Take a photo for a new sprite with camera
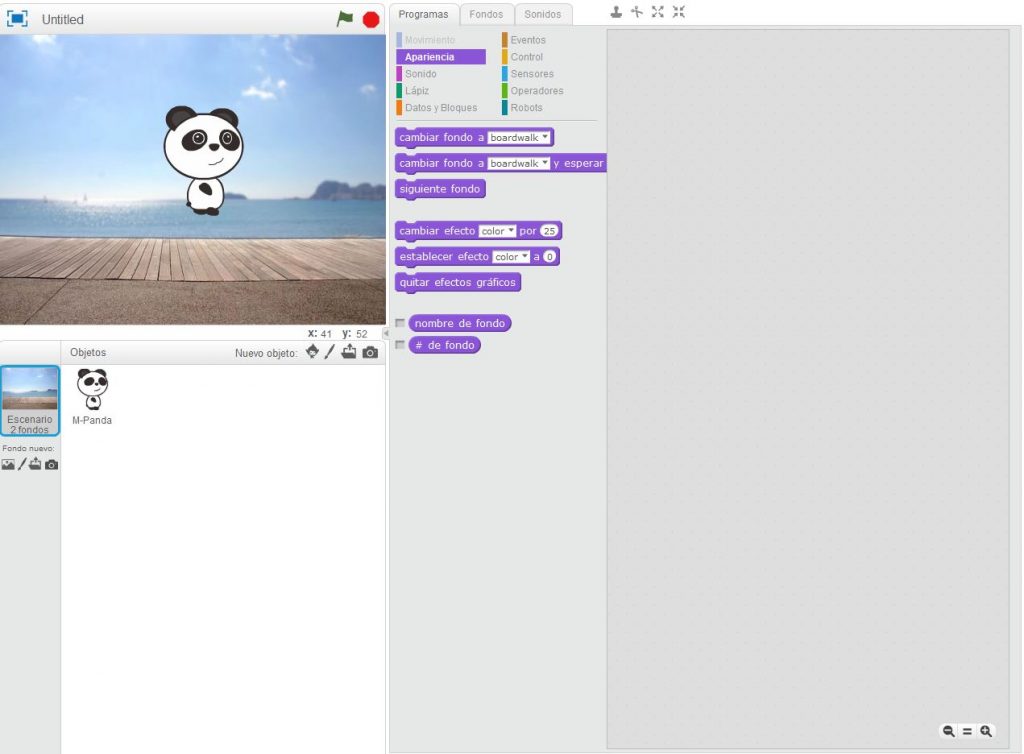Viewport: 1024px width, 754px height. point(367,352)
